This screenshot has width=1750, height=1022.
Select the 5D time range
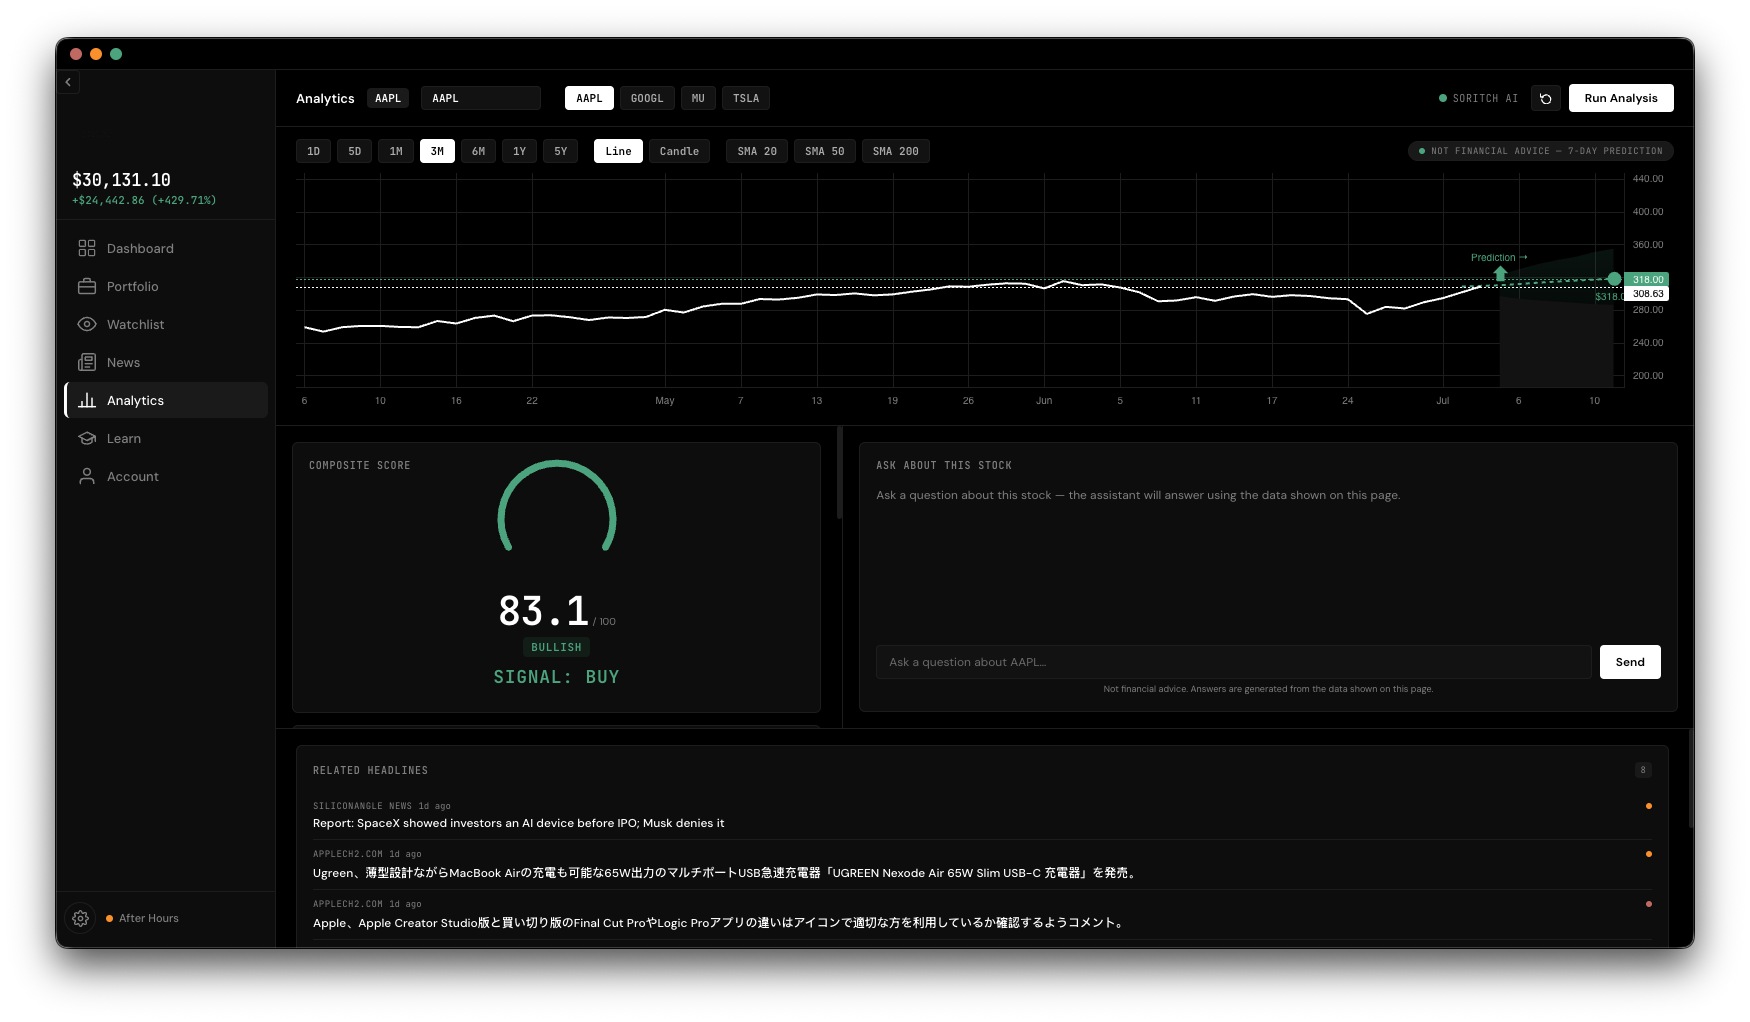(355, 151)
